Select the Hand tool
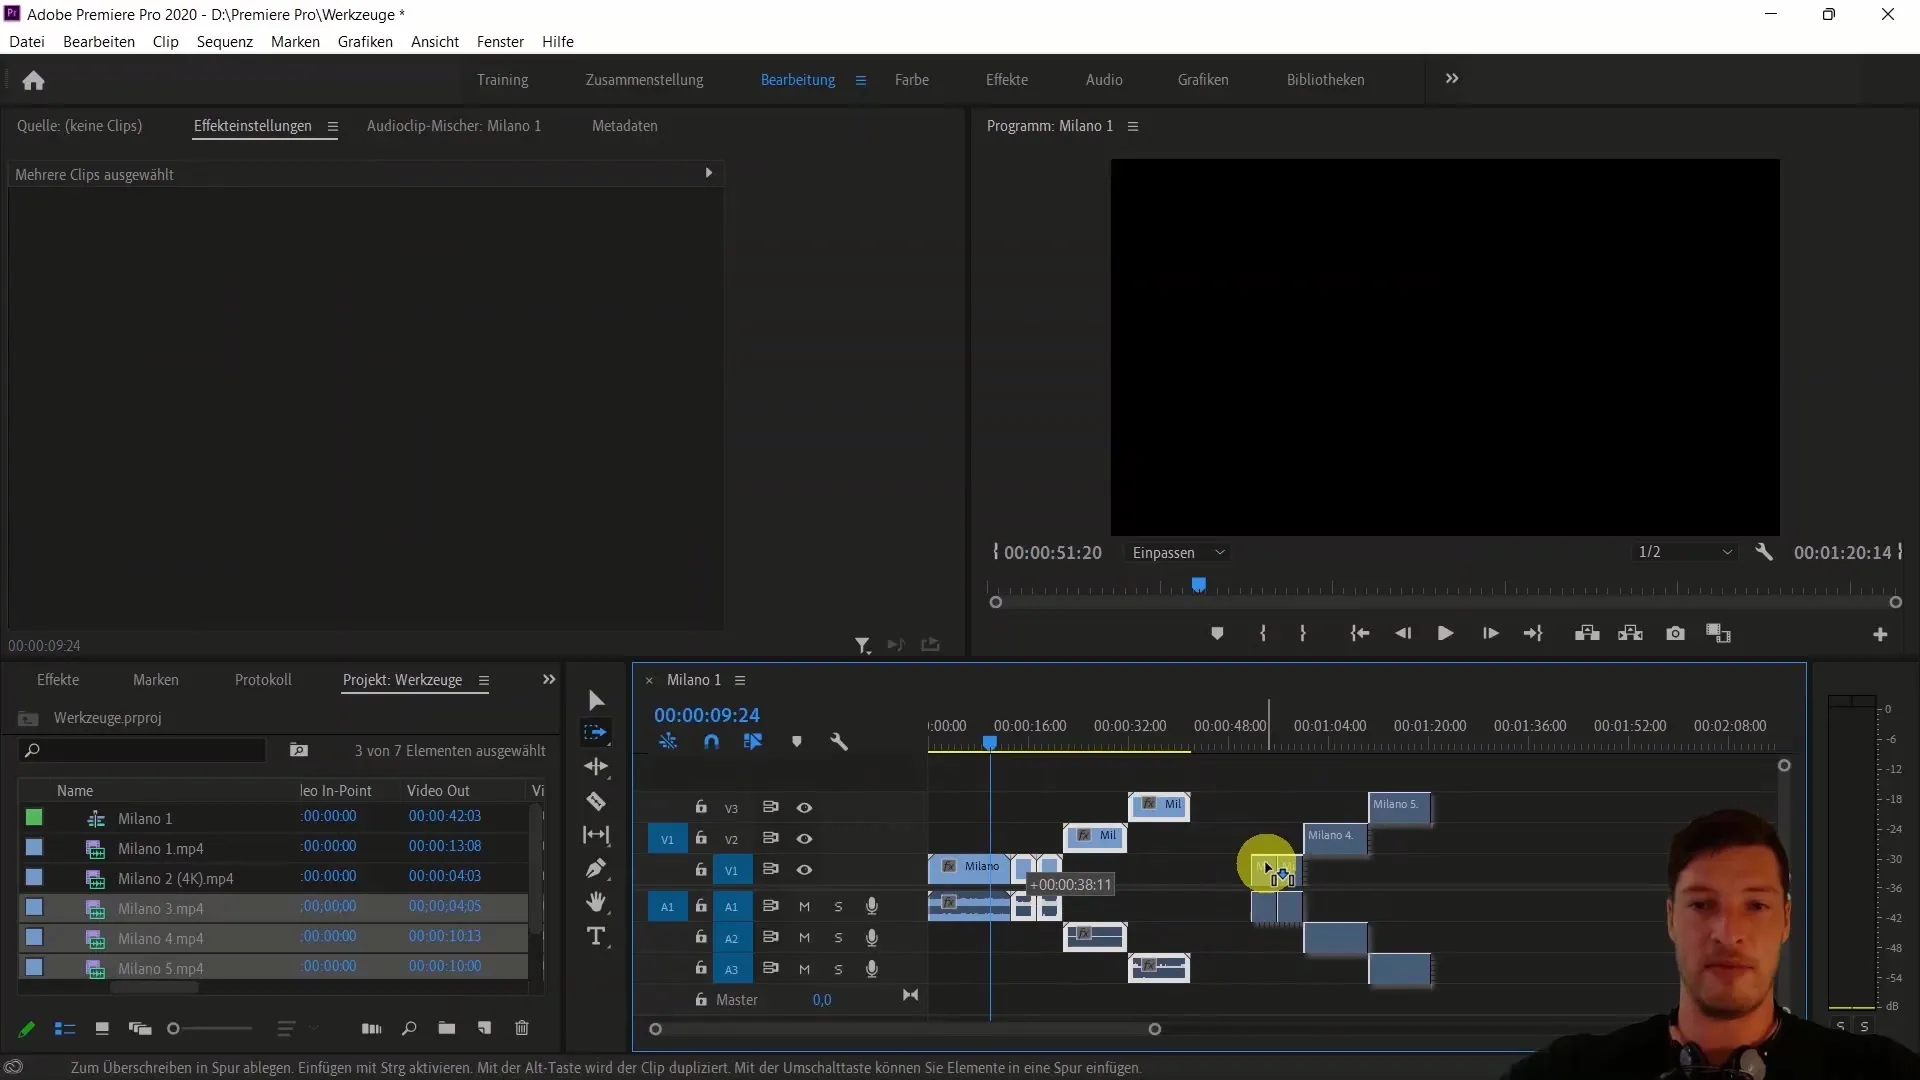This screenshot has width=1920, height=1080. click(596, 902)
